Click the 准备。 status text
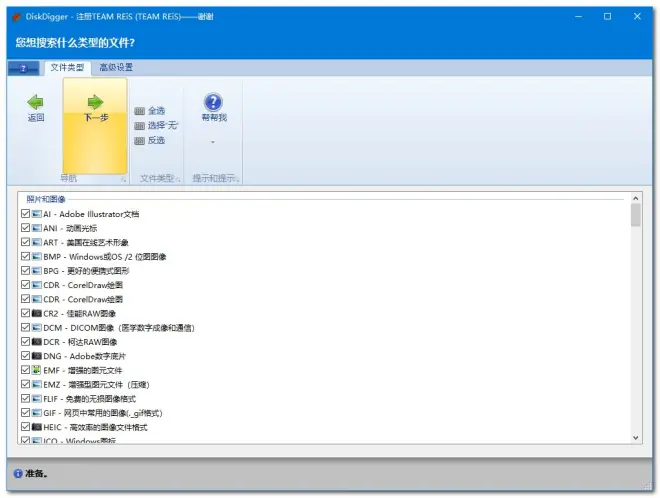 coord(37,474)
